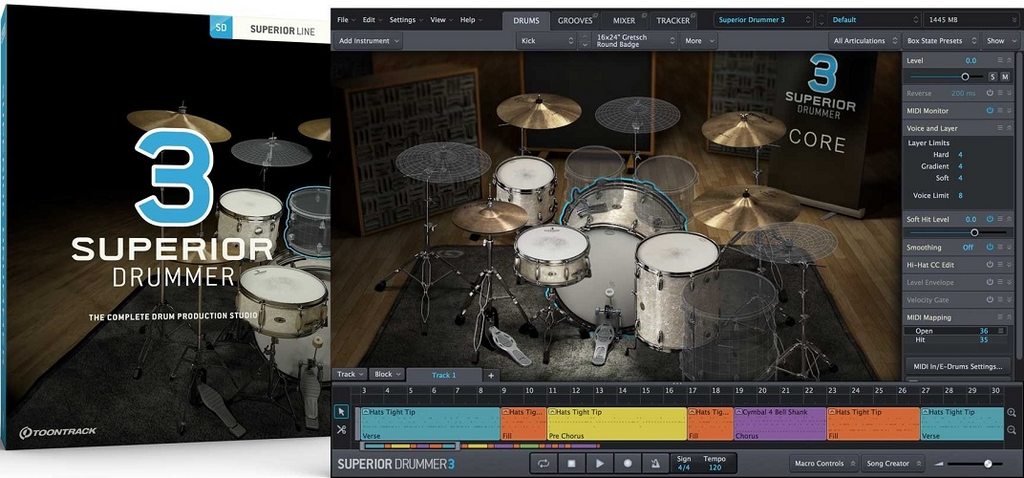This screenshot has height=478, width=1024.
Task: Toggle the Smoothing power button
Action: coord(990,247)
